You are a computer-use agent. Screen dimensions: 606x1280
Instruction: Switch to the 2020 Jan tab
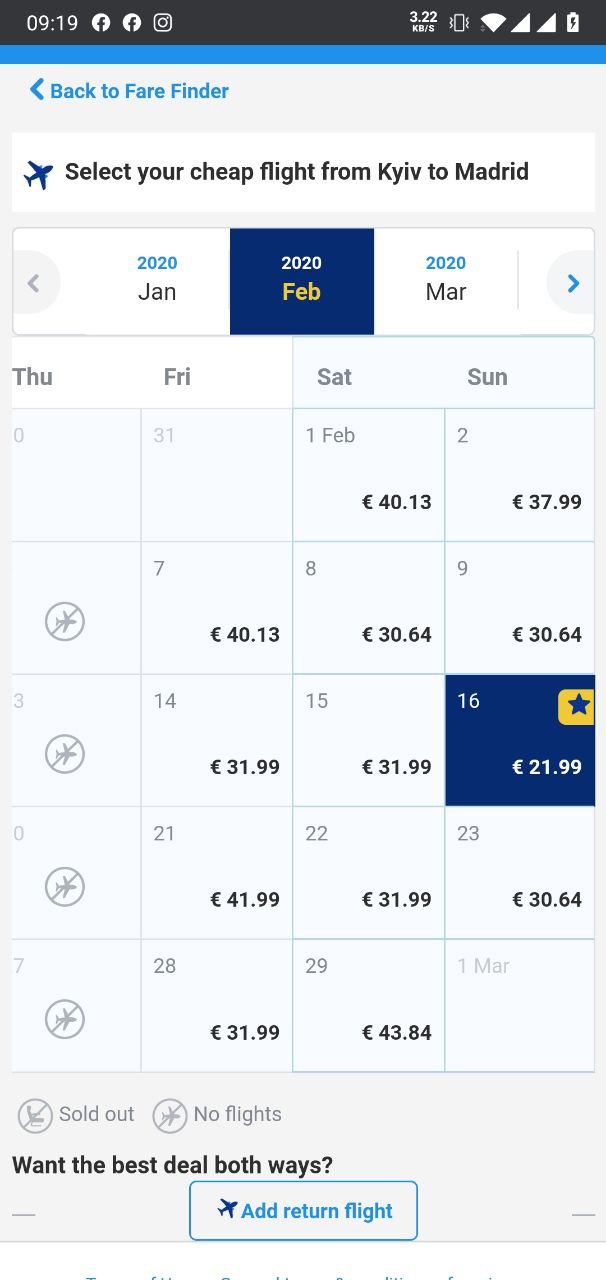[x=157, y=278]
